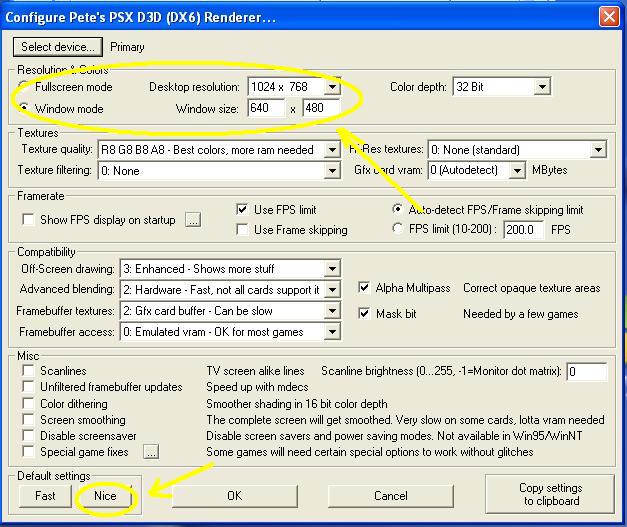Apply the Fast default settings
Viewport: 627px width, 527px height.
point(45,496)
